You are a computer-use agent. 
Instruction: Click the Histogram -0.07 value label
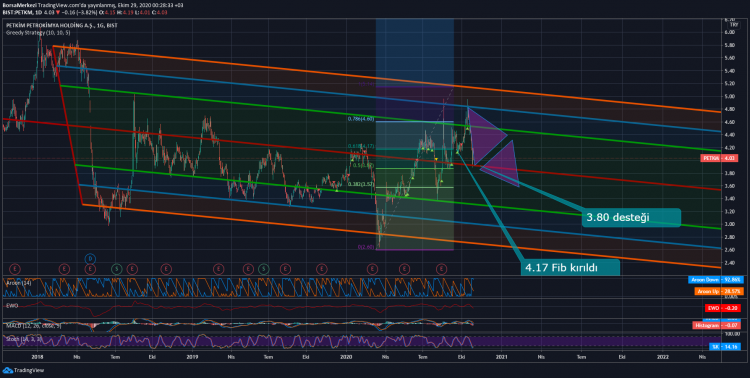click(717, 325)
